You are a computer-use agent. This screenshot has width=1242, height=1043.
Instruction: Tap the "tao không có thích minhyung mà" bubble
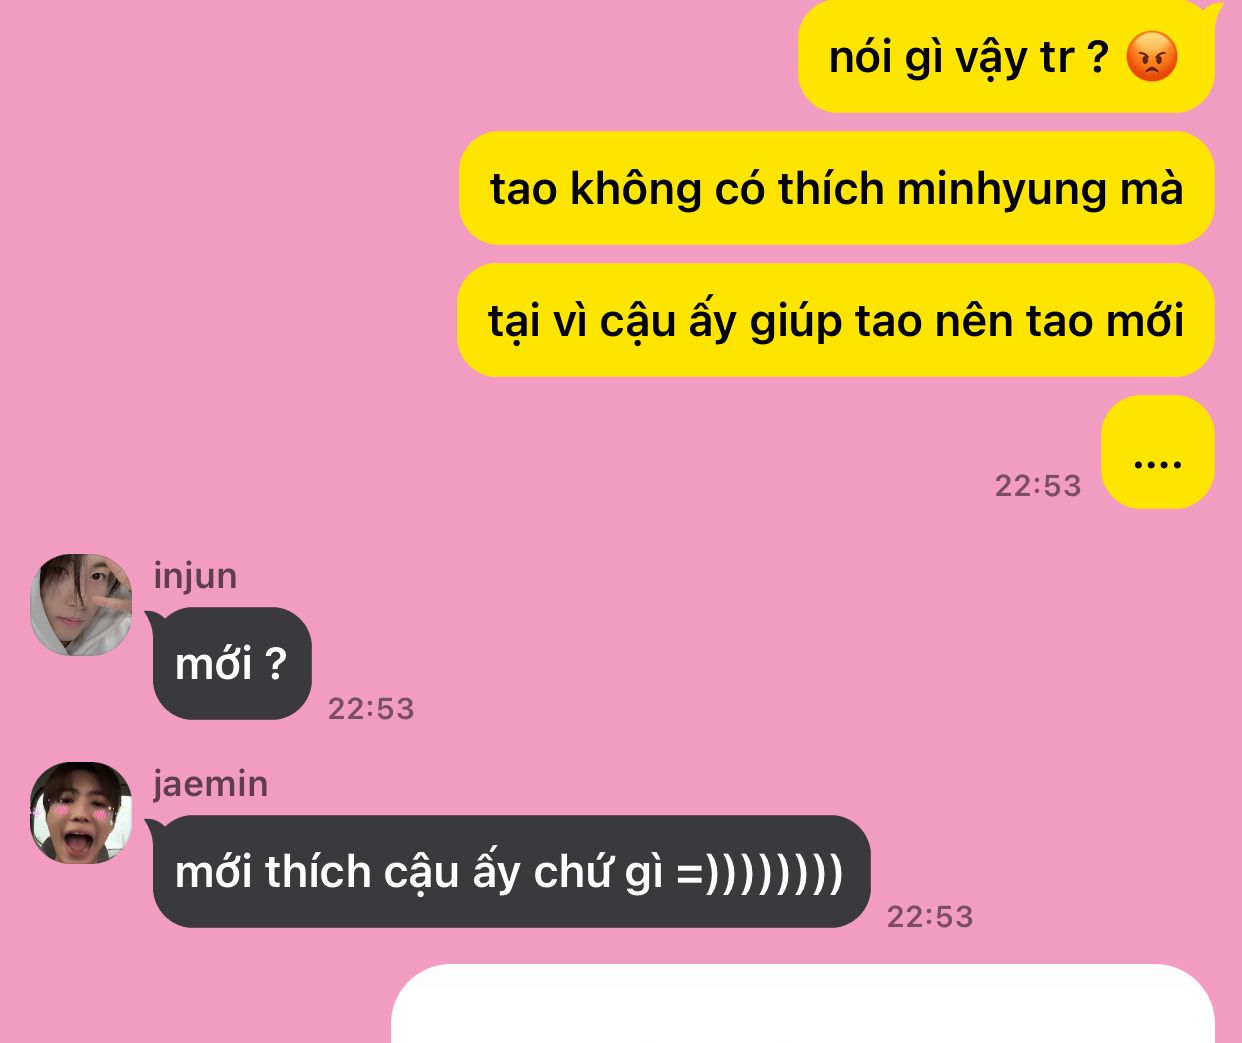tap(836, 188)
